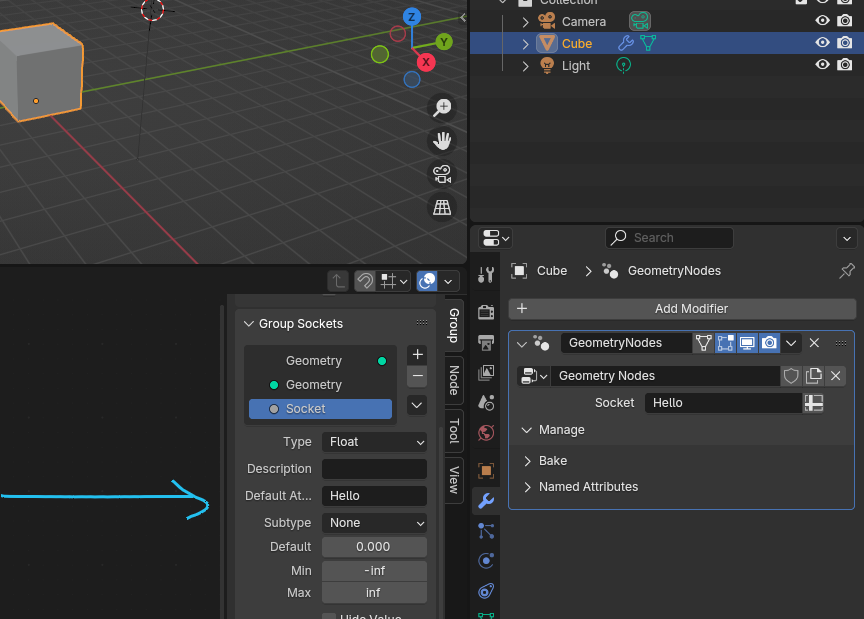Image resolution: width=864 pixels, height=619 pixels.
Task: Switch perspective/orthographic grid icon
Action: point(442,208)
